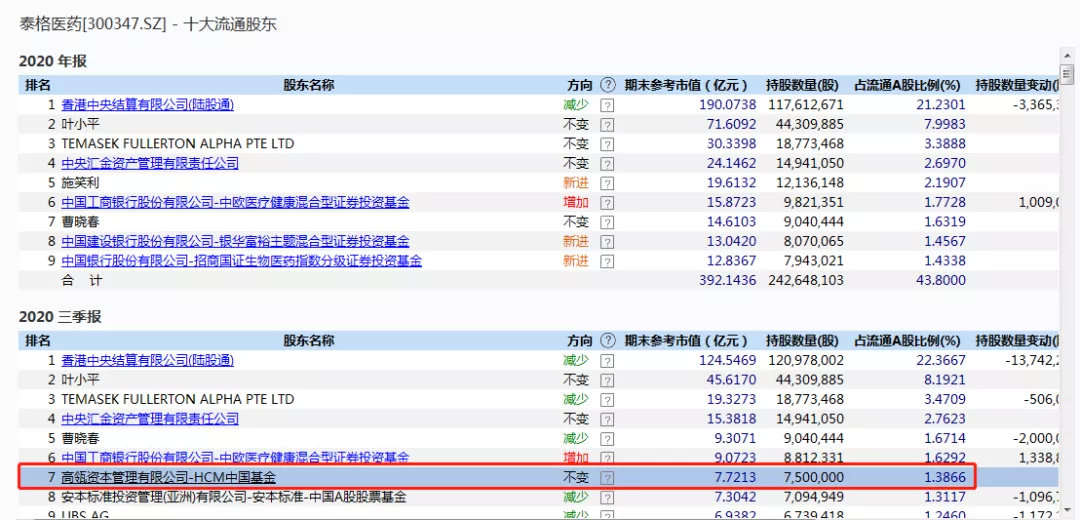
Task: Click help icon in 2020年报 中欧医疗健康 row
Action: [607, 202]
